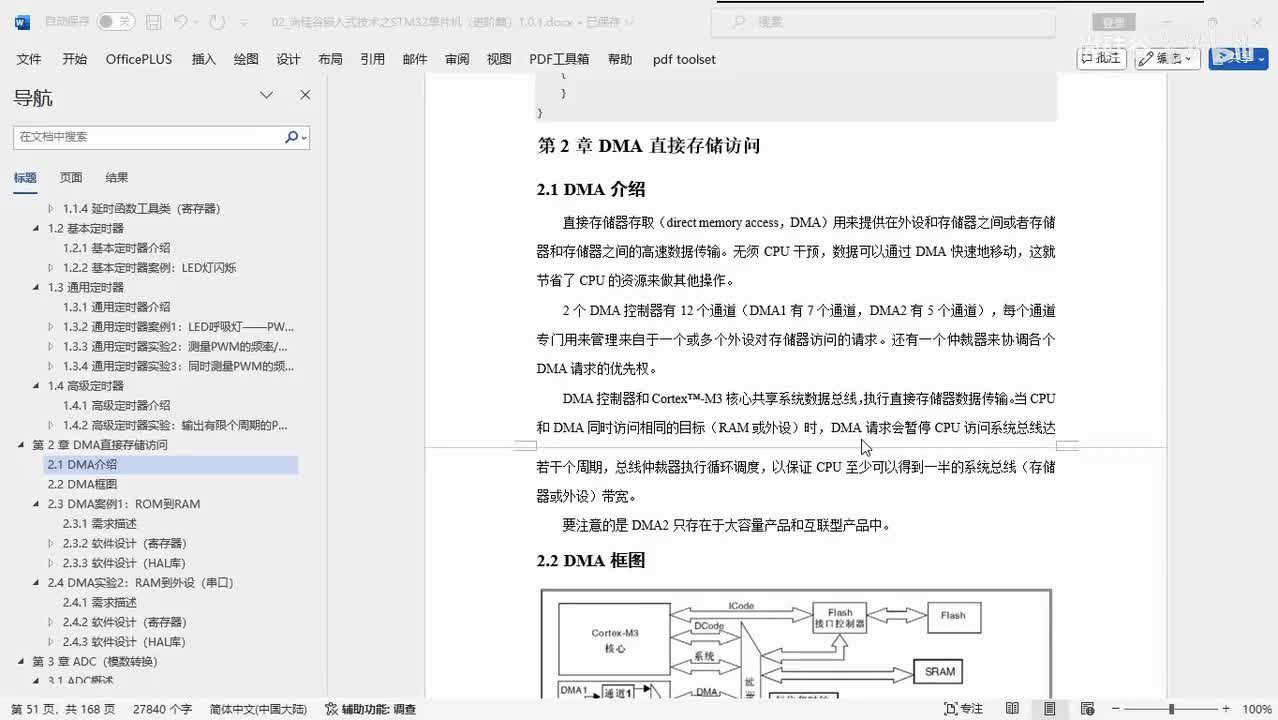Screen dimensions: 1278x720
Task: Expand heading 1.1.4 延时函数工具类
Action: 52,209
